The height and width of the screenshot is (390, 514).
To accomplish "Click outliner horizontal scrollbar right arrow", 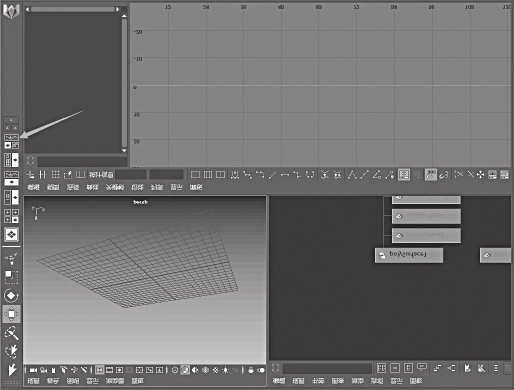I will 117,9.
